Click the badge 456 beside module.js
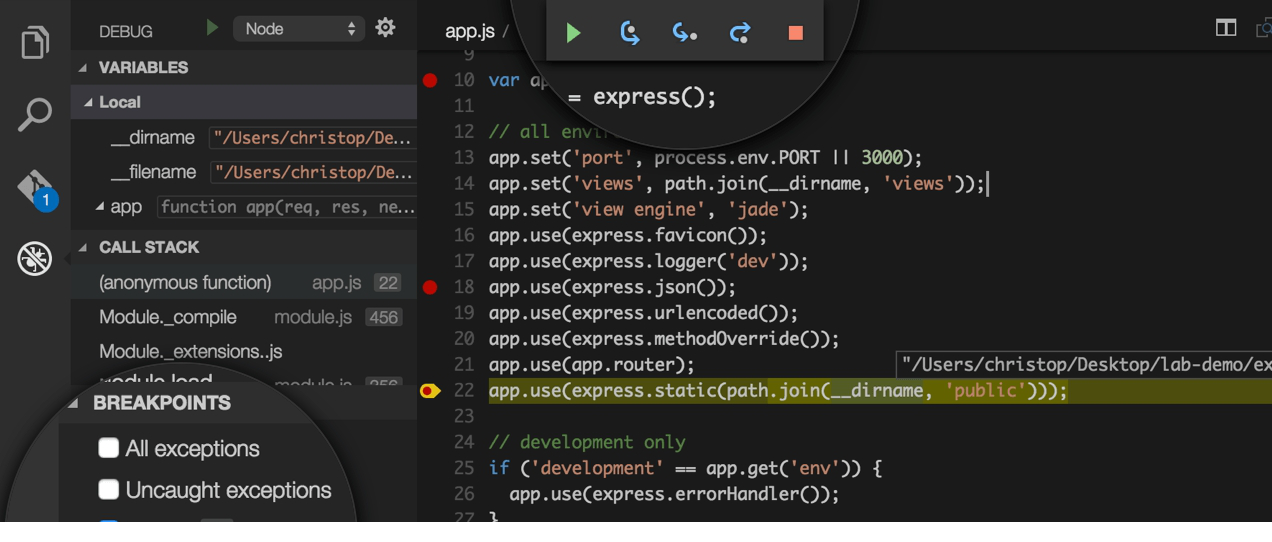Screen dimensions: 1272x542 point(383,317)
